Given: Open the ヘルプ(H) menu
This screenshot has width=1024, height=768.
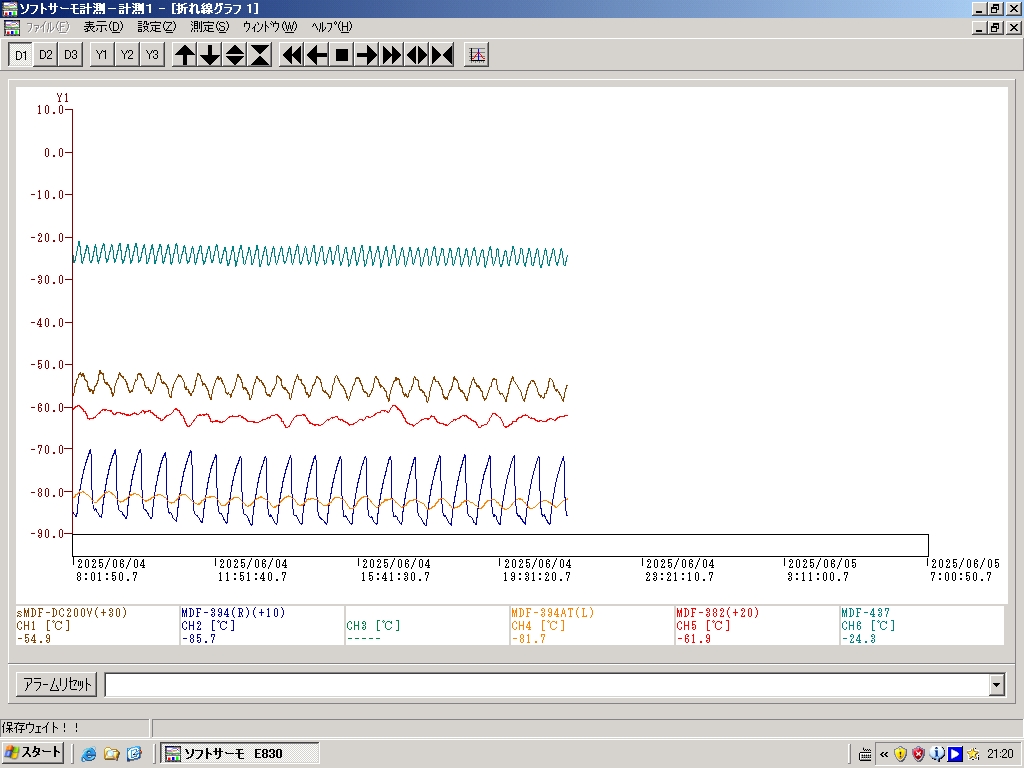Looking at the screenshot, I should coord(332,27).
